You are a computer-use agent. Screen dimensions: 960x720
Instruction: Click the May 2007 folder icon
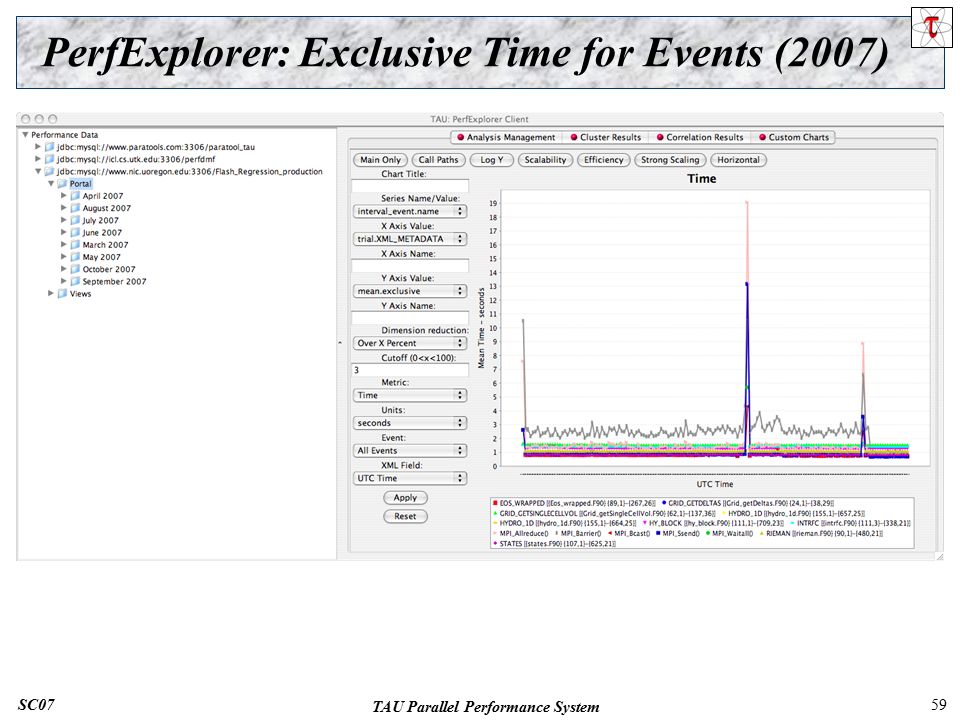click(x=75, y=257)
